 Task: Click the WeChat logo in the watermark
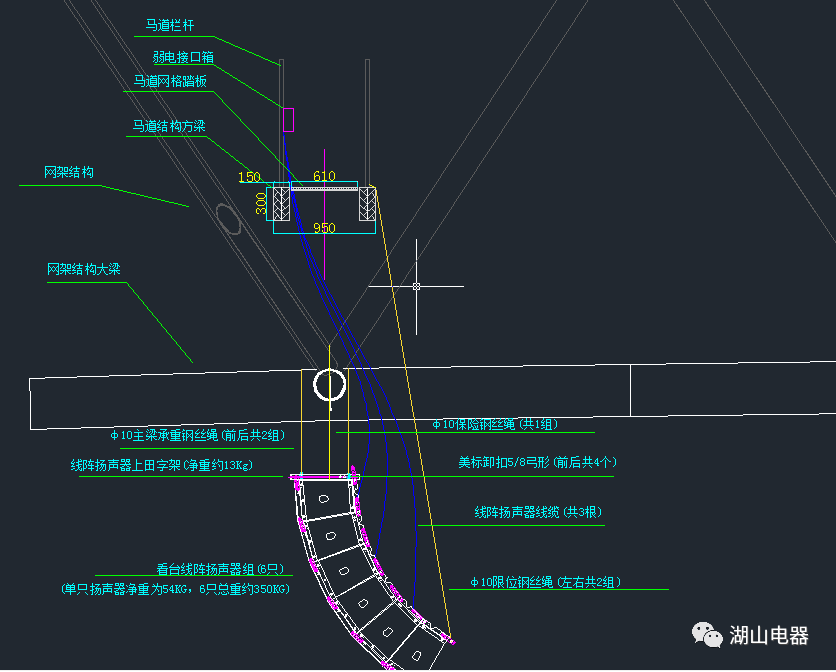[x=709, y=635]
